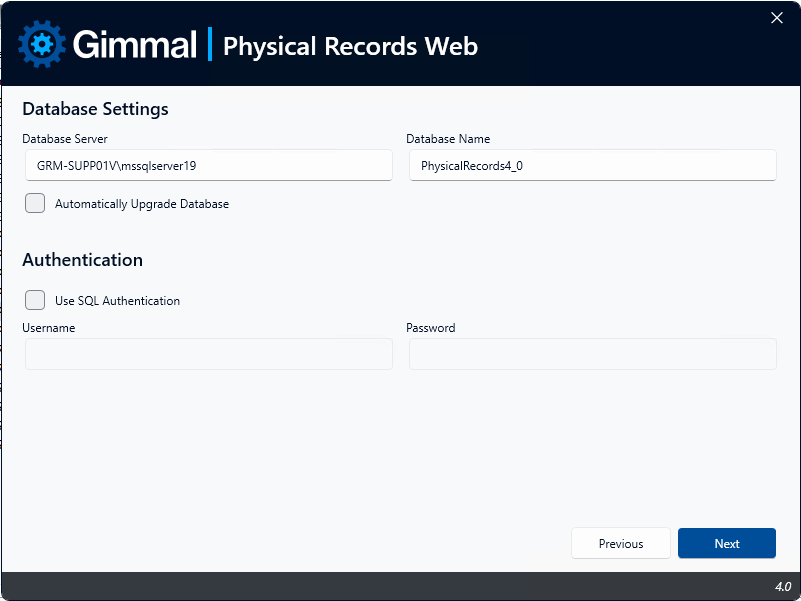Click the Database Server label
801x601 pixels.
pyautogui.click(x=65, y=138)
